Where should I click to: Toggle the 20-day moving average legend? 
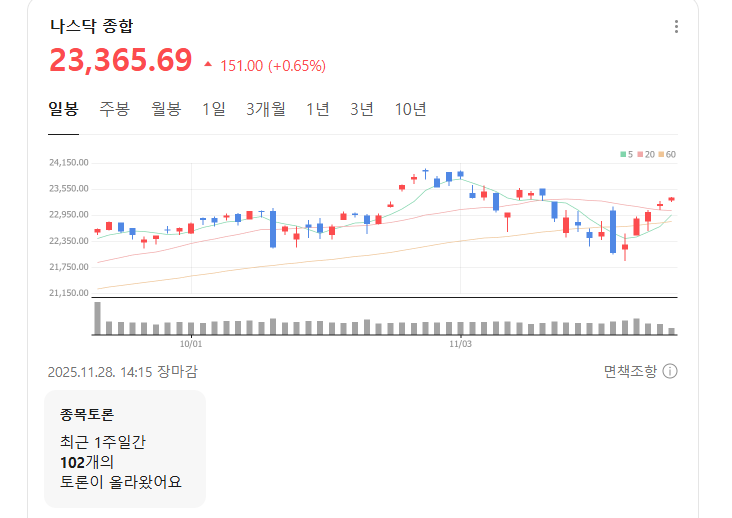(646, 154)
